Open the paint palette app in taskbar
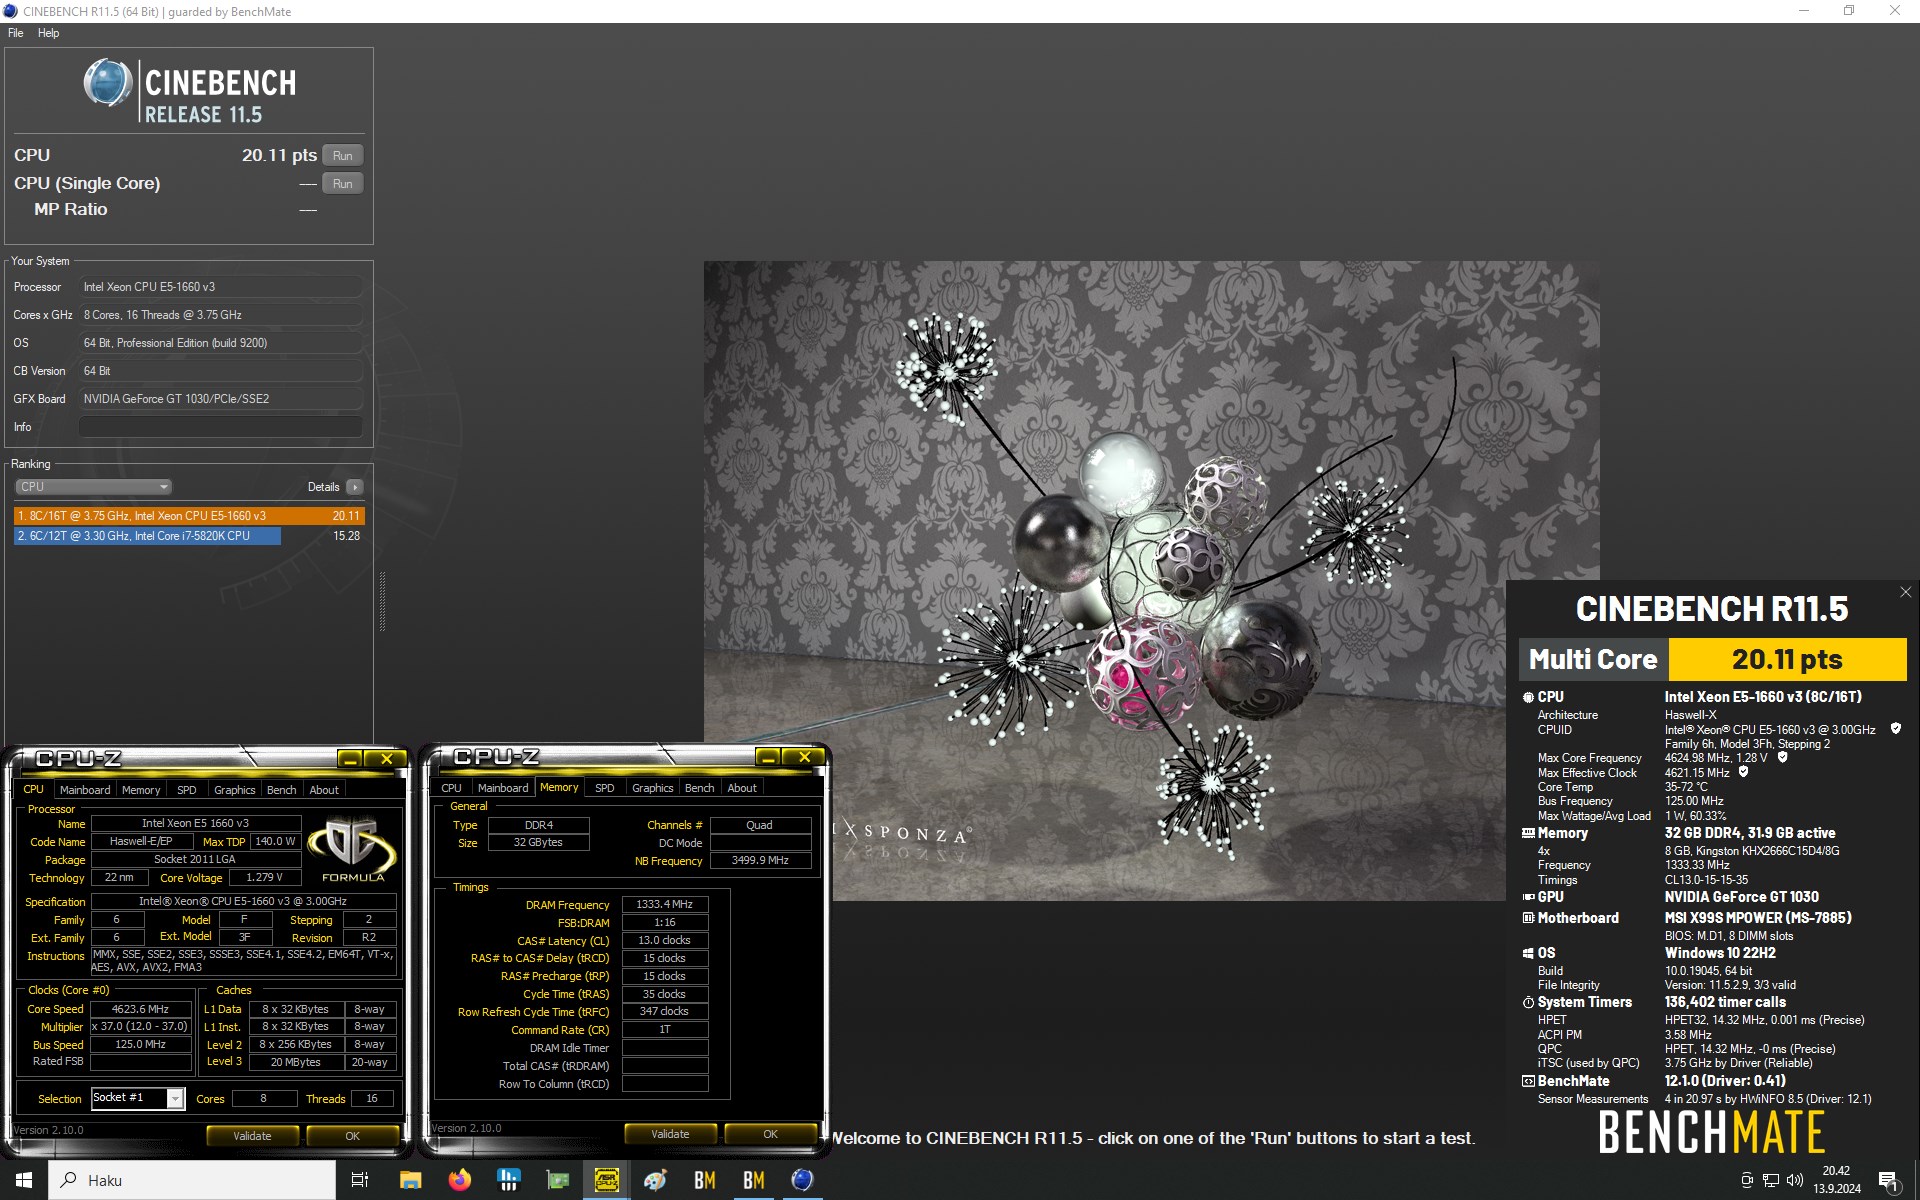Image resolution: width=1920 pixels, height=1200 pixels. coord(655,1180)
